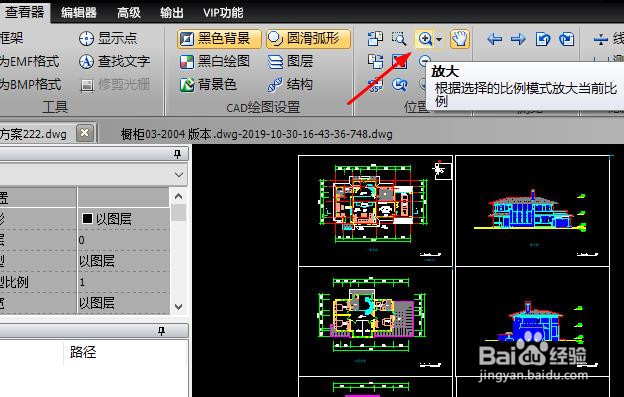Image resolution: width=624 pixels, height=397 pixels.
Task: Select the linetype scale value 1
Action: tap(123, 282)
